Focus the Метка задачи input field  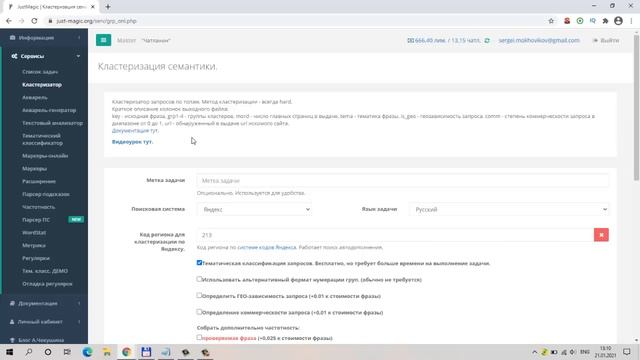(402, 180)
